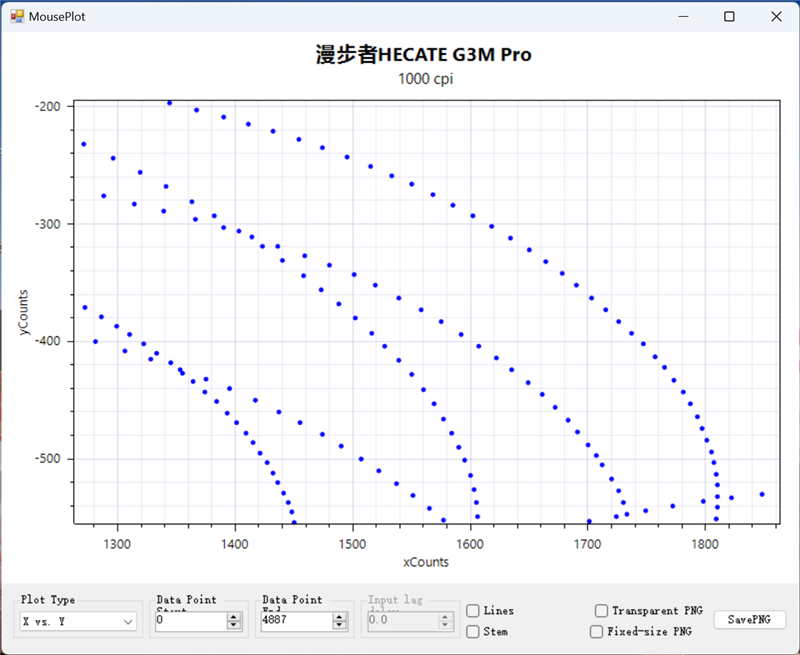Click the -500 y-axis tick label
The image size is (800, 655).
coord(47,459)
